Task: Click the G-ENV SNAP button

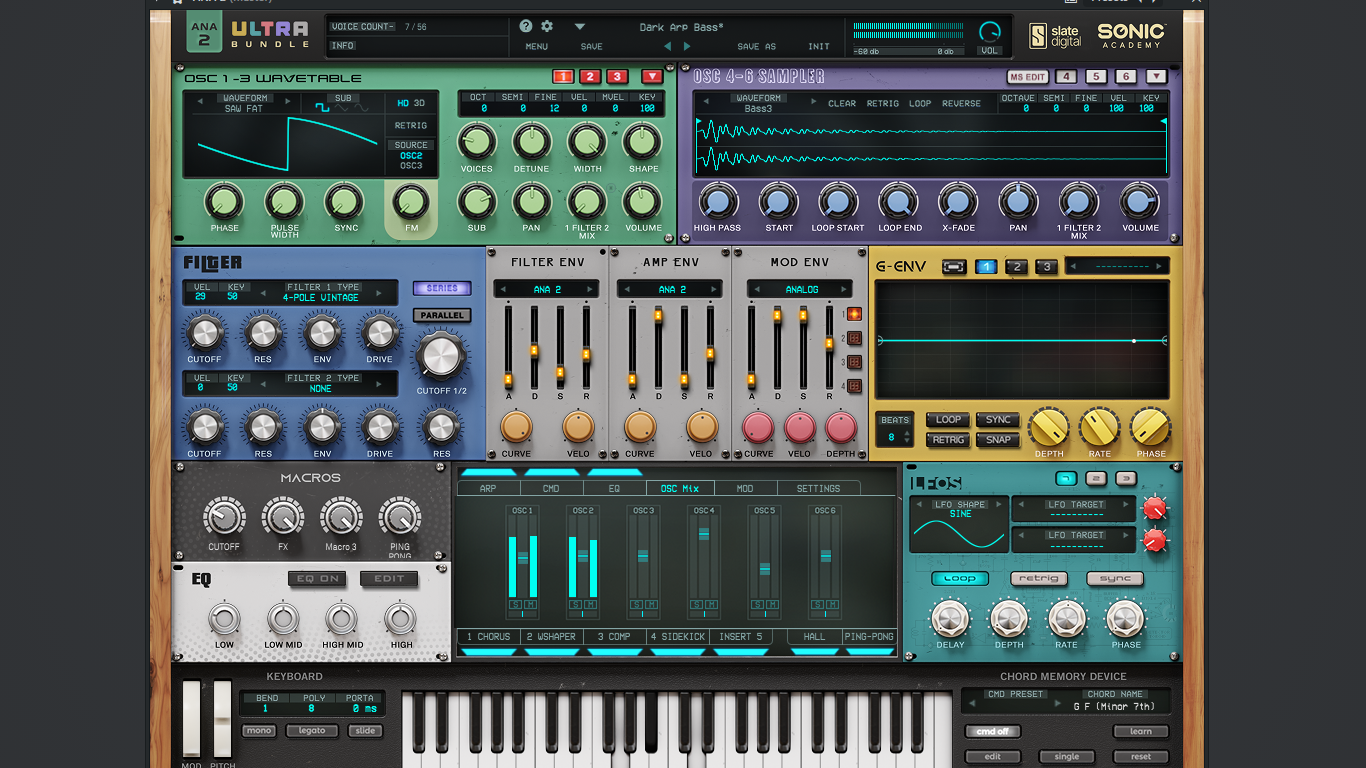Action: click(998, 440)
